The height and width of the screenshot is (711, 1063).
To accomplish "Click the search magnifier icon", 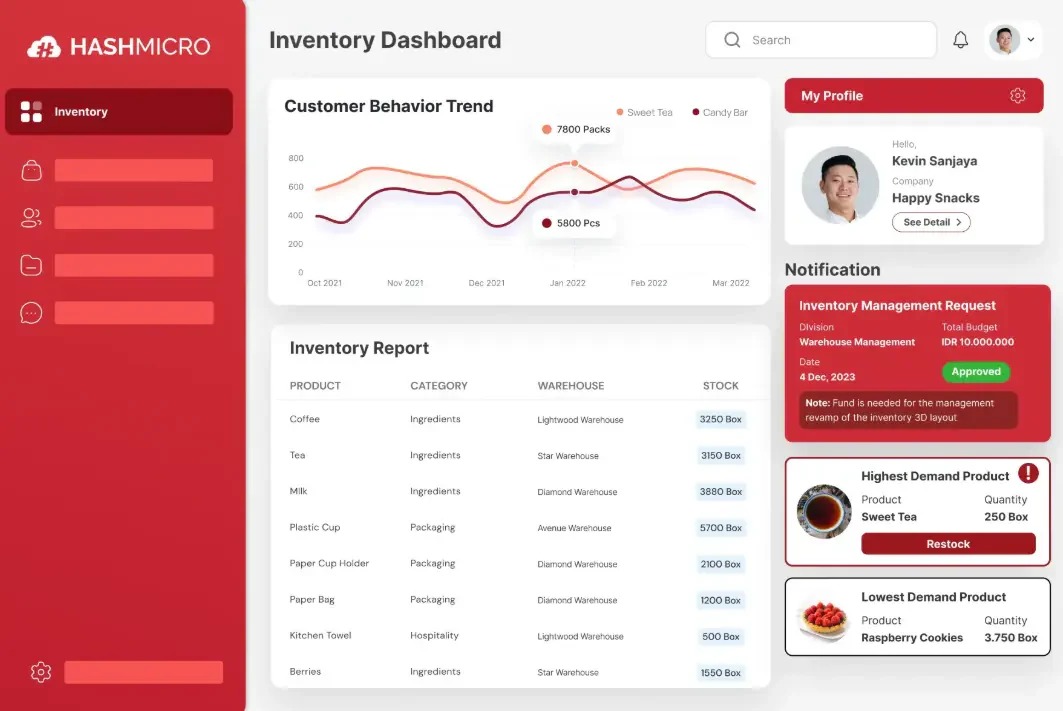I will (x=732, y=40).
